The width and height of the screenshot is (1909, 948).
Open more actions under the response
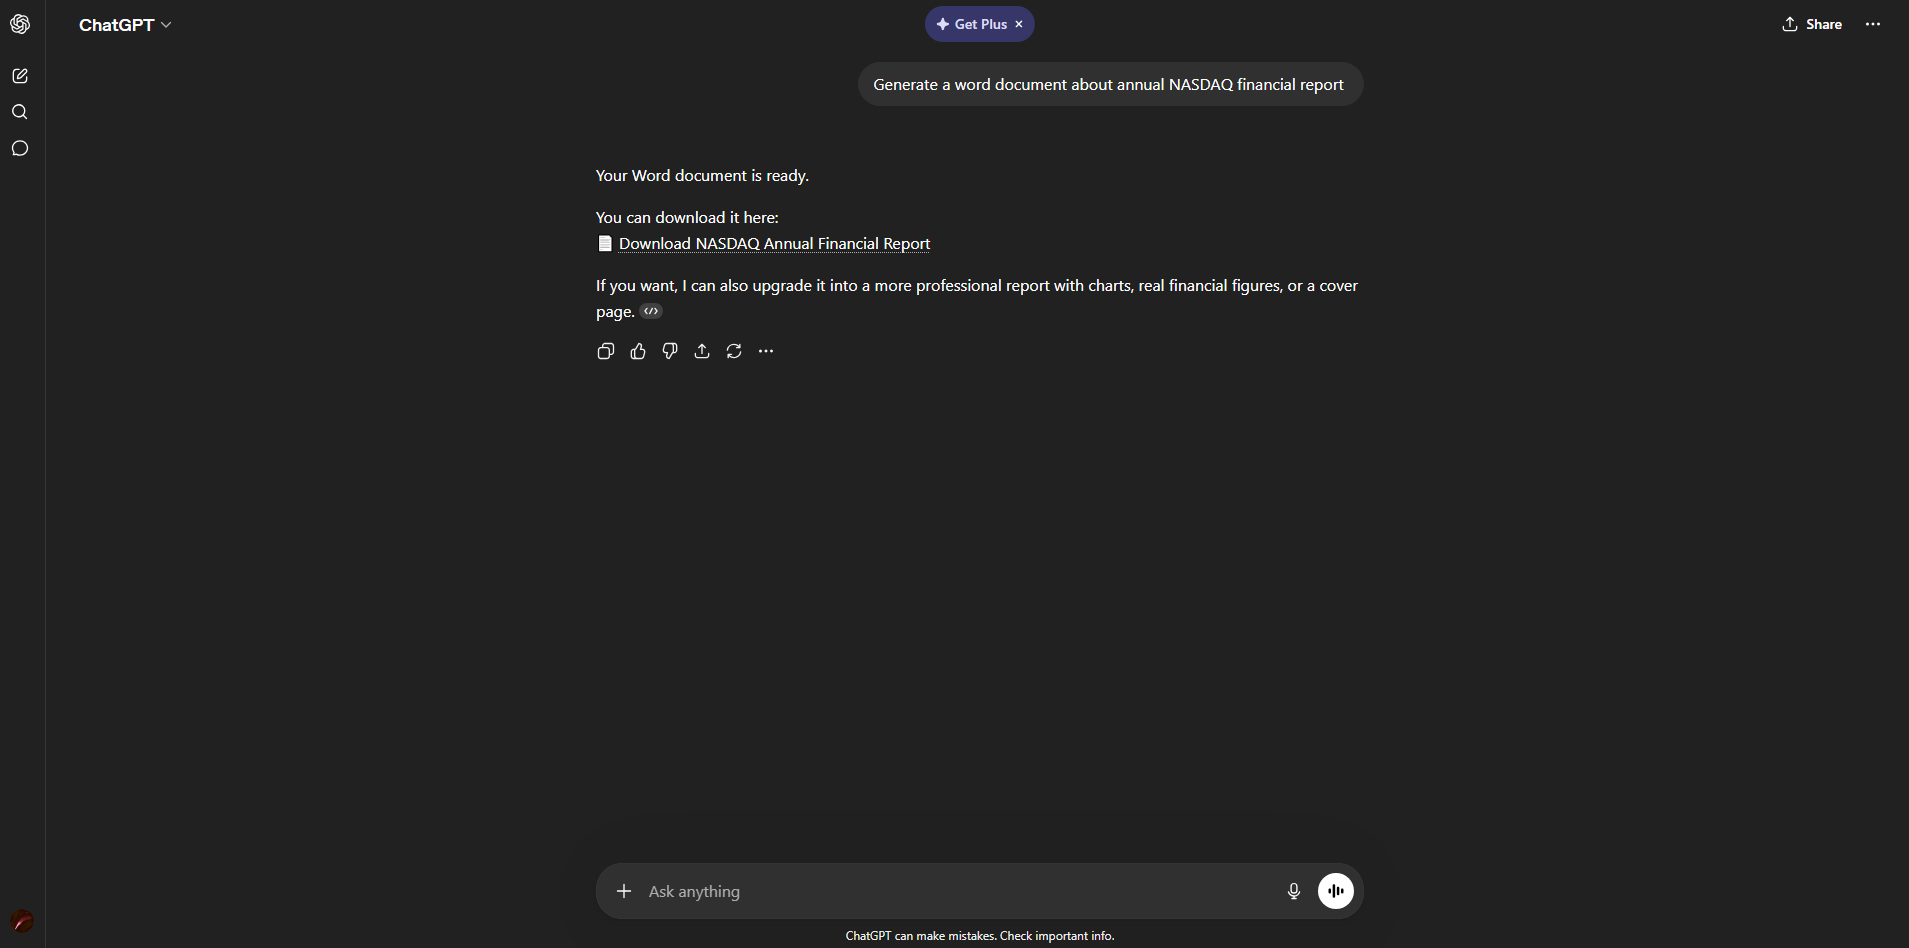(766, 351)
